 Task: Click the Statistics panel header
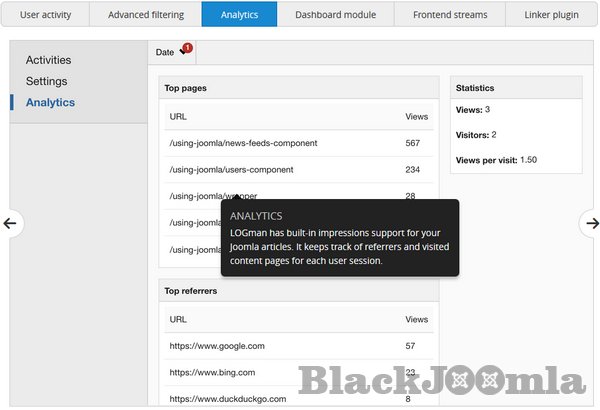[x=516, y=88]
